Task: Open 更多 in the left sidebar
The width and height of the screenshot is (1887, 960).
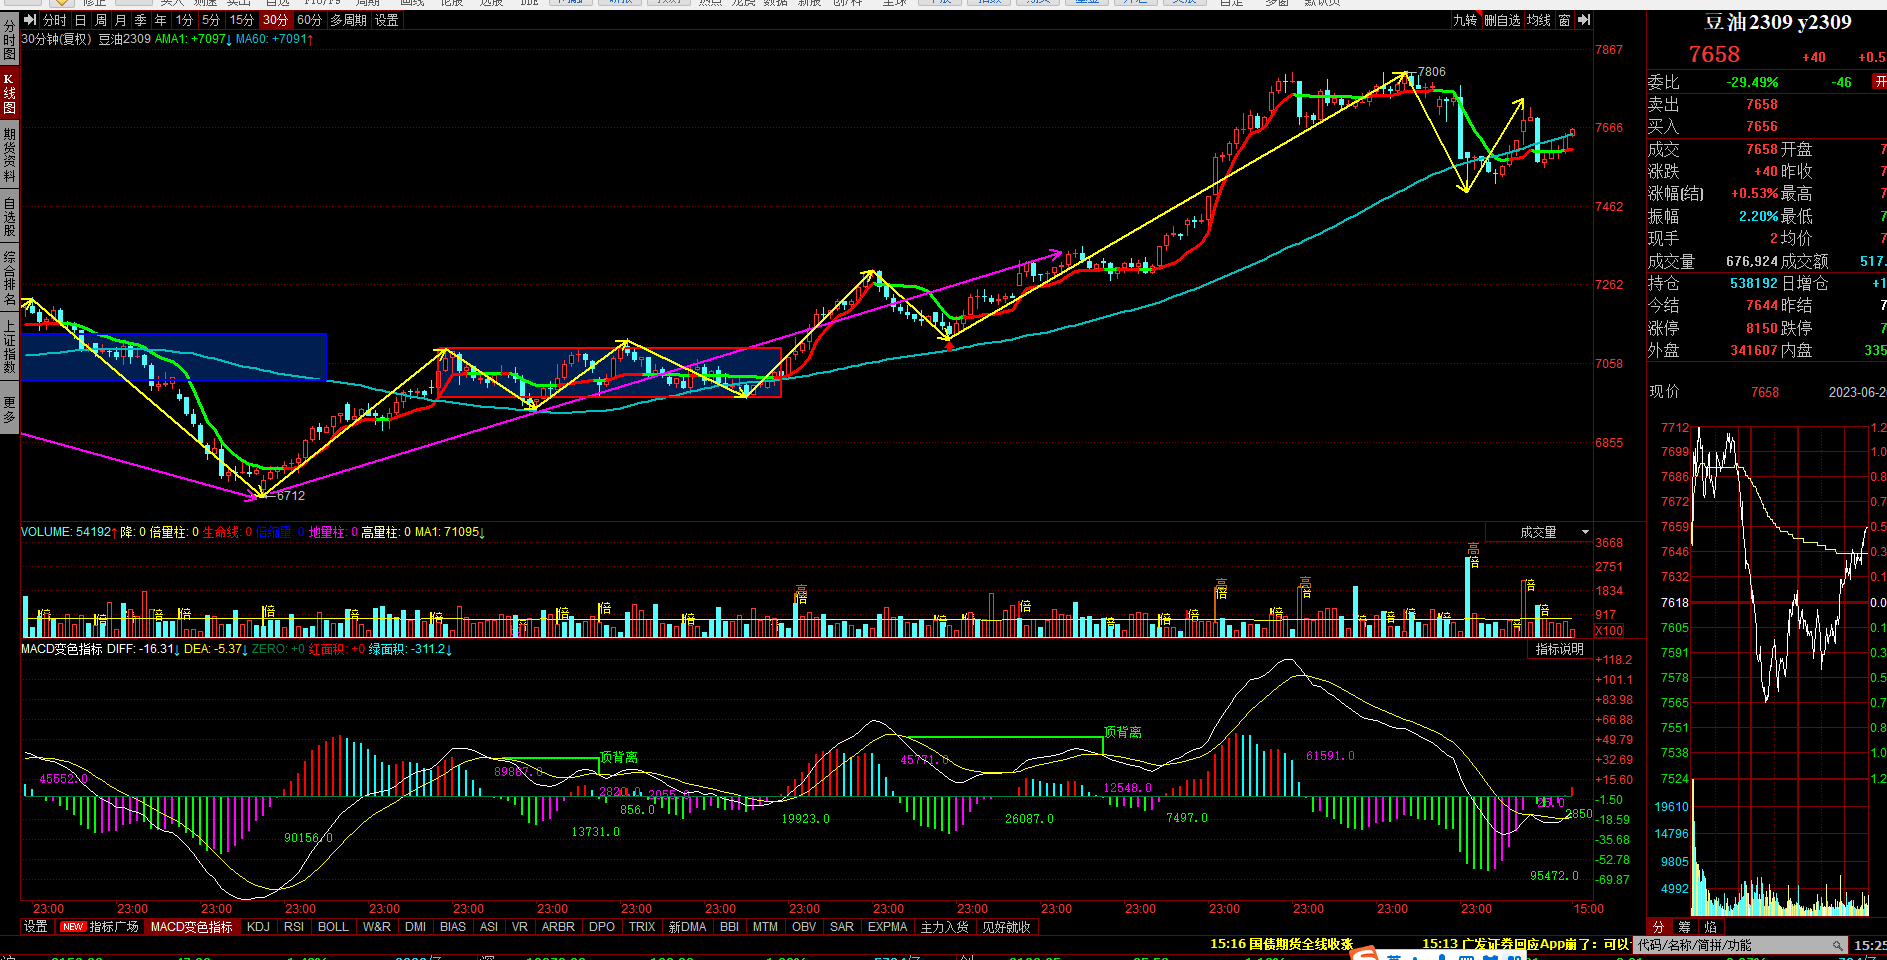Action: point(9,410)
